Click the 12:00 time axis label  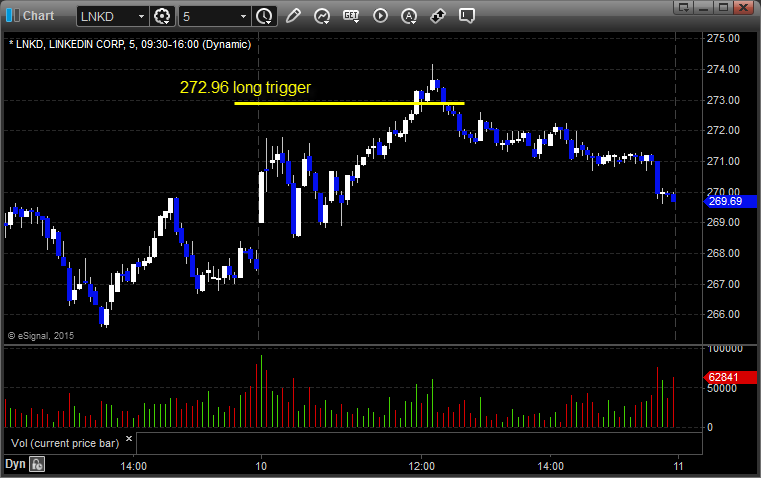421,466
